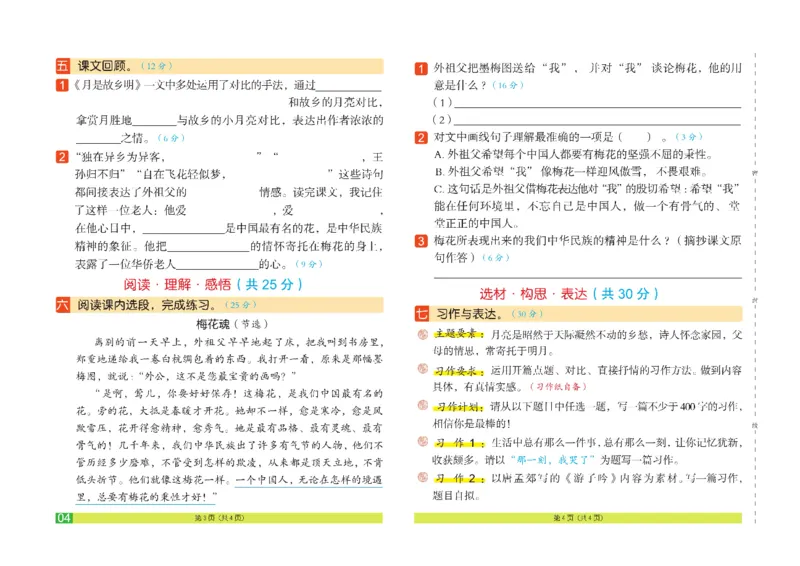800x566 pixels.
Task: Click the blank answer line (2)
Action: [597, 120]
